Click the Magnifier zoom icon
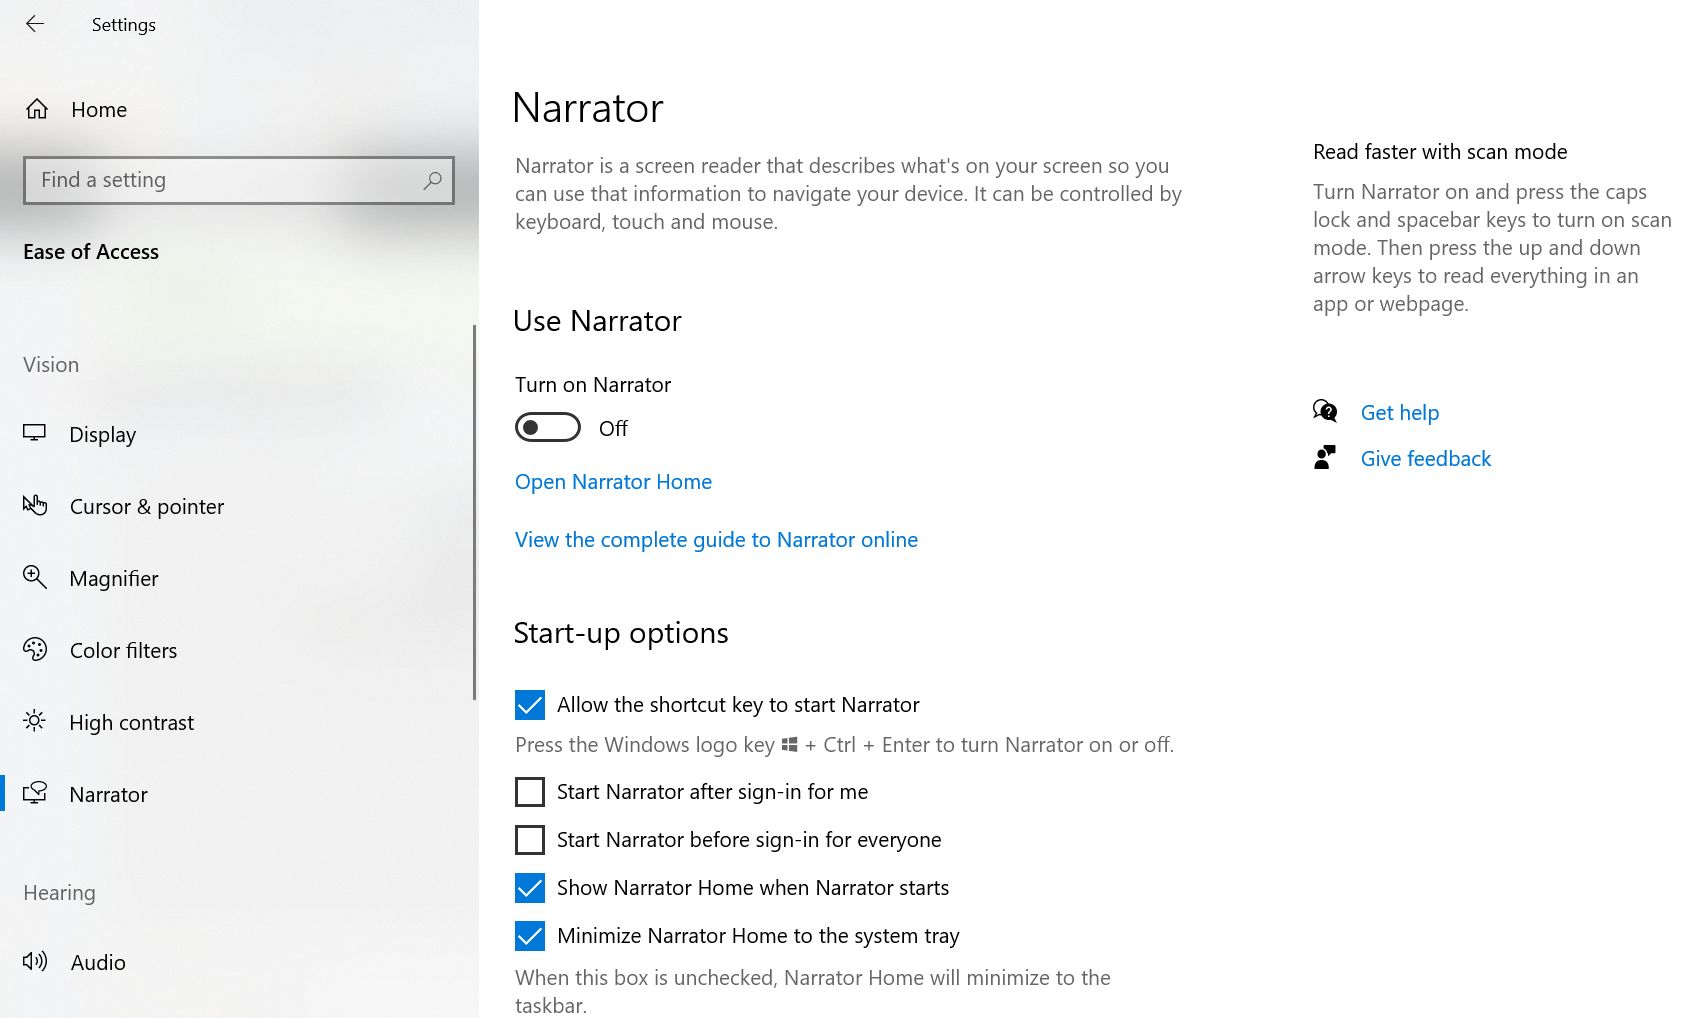 (x=35, y=577)
